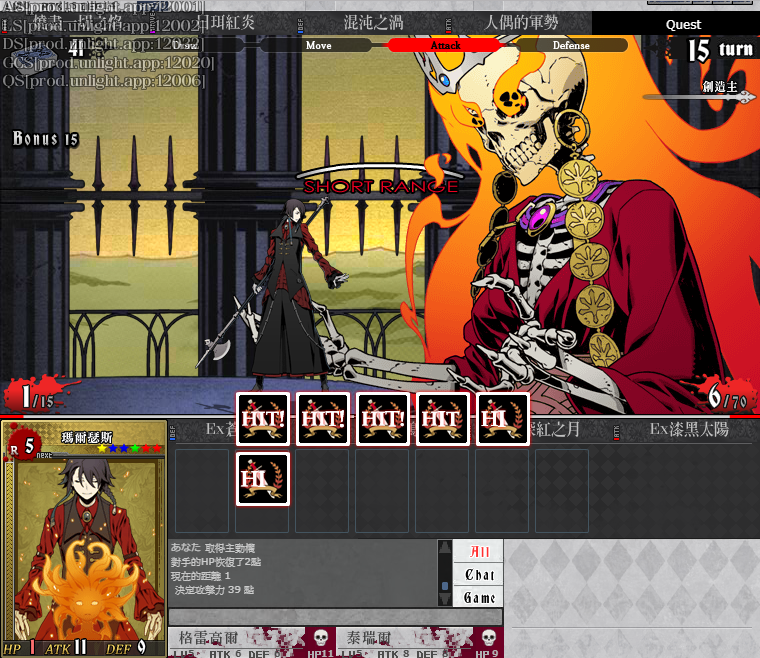Click the enemy name 創造主
Image resolution: width=760 pixels, height=658 pixels.
tap(720, 87)
